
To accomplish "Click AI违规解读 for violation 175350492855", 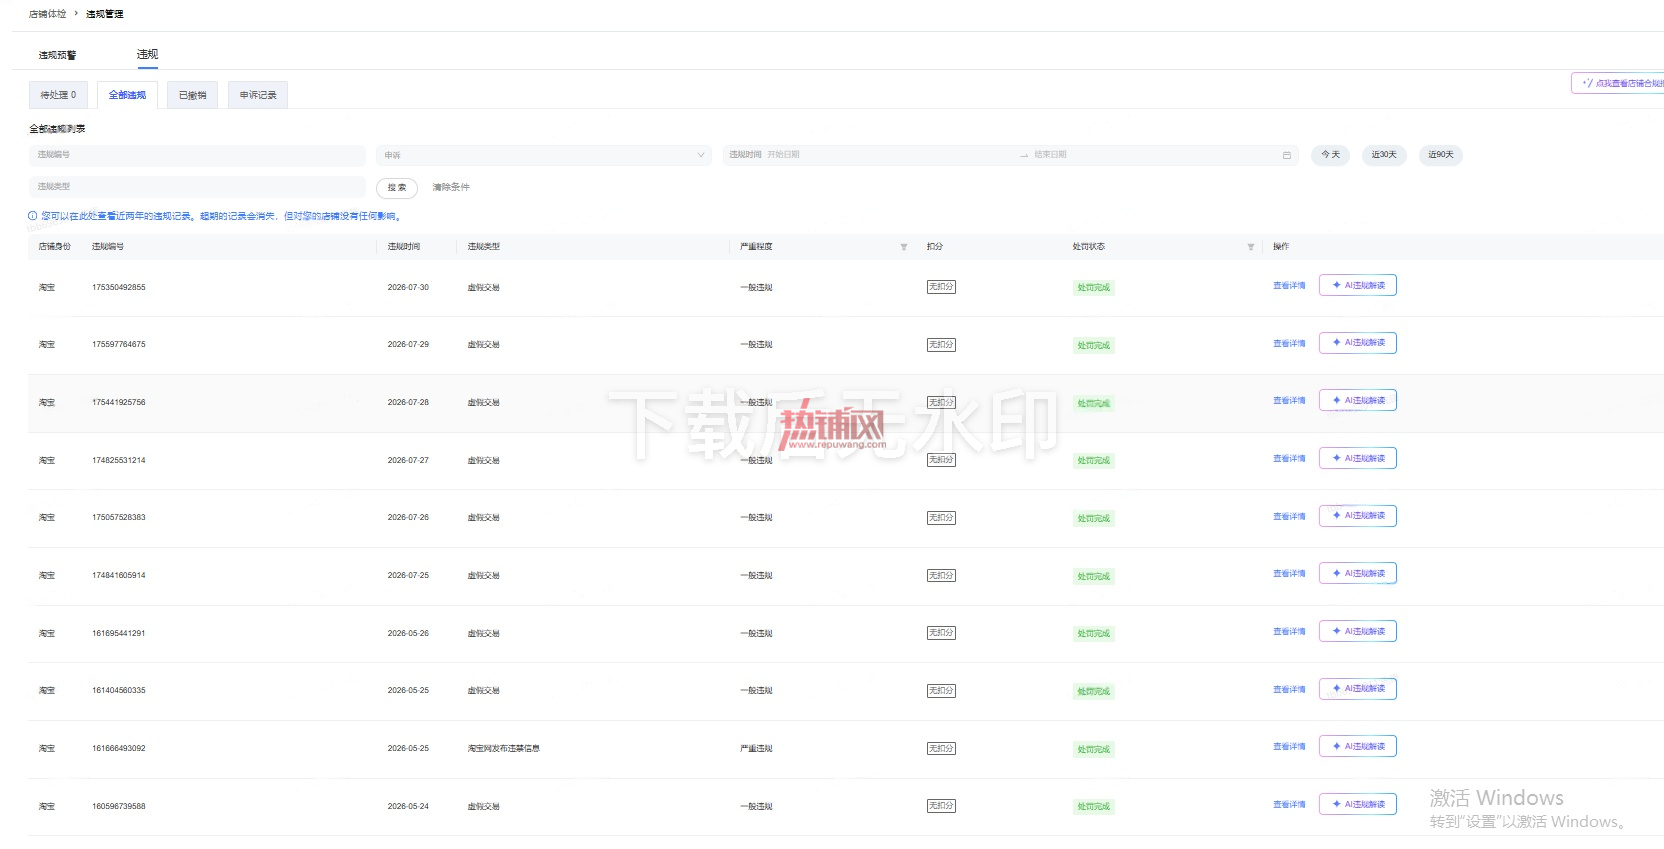I will (x=1358, y=285).
